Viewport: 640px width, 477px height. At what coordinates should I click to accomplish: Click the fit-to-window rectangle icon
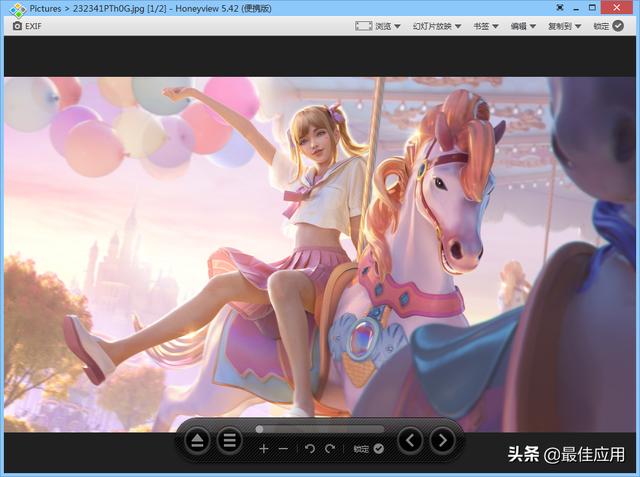pyautogui.click(x=363, y=26)
